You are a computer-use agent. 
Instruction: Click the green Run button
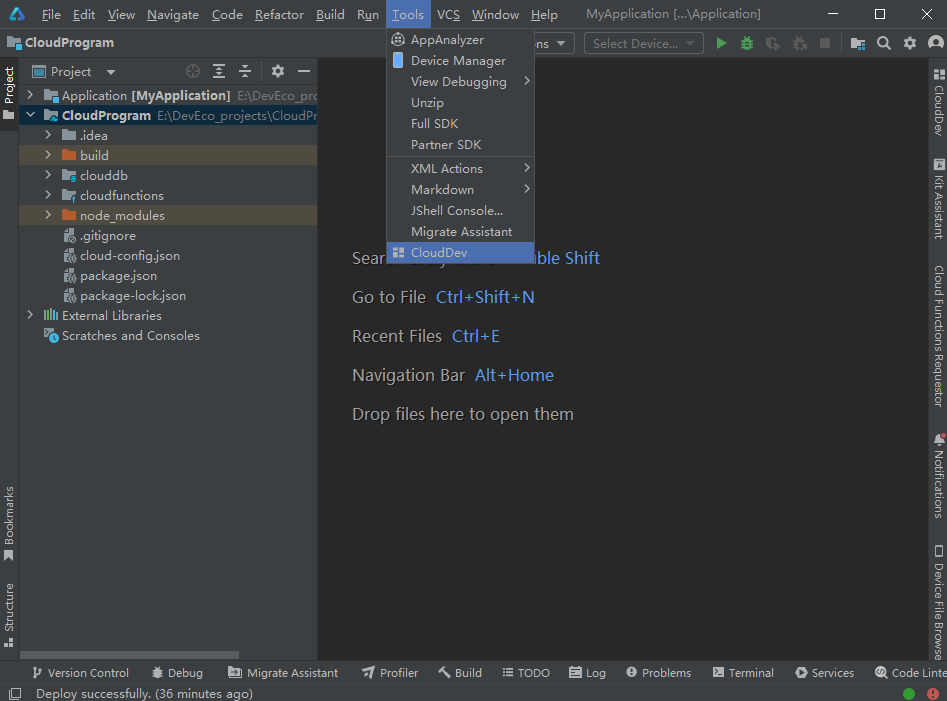(721, 43)
